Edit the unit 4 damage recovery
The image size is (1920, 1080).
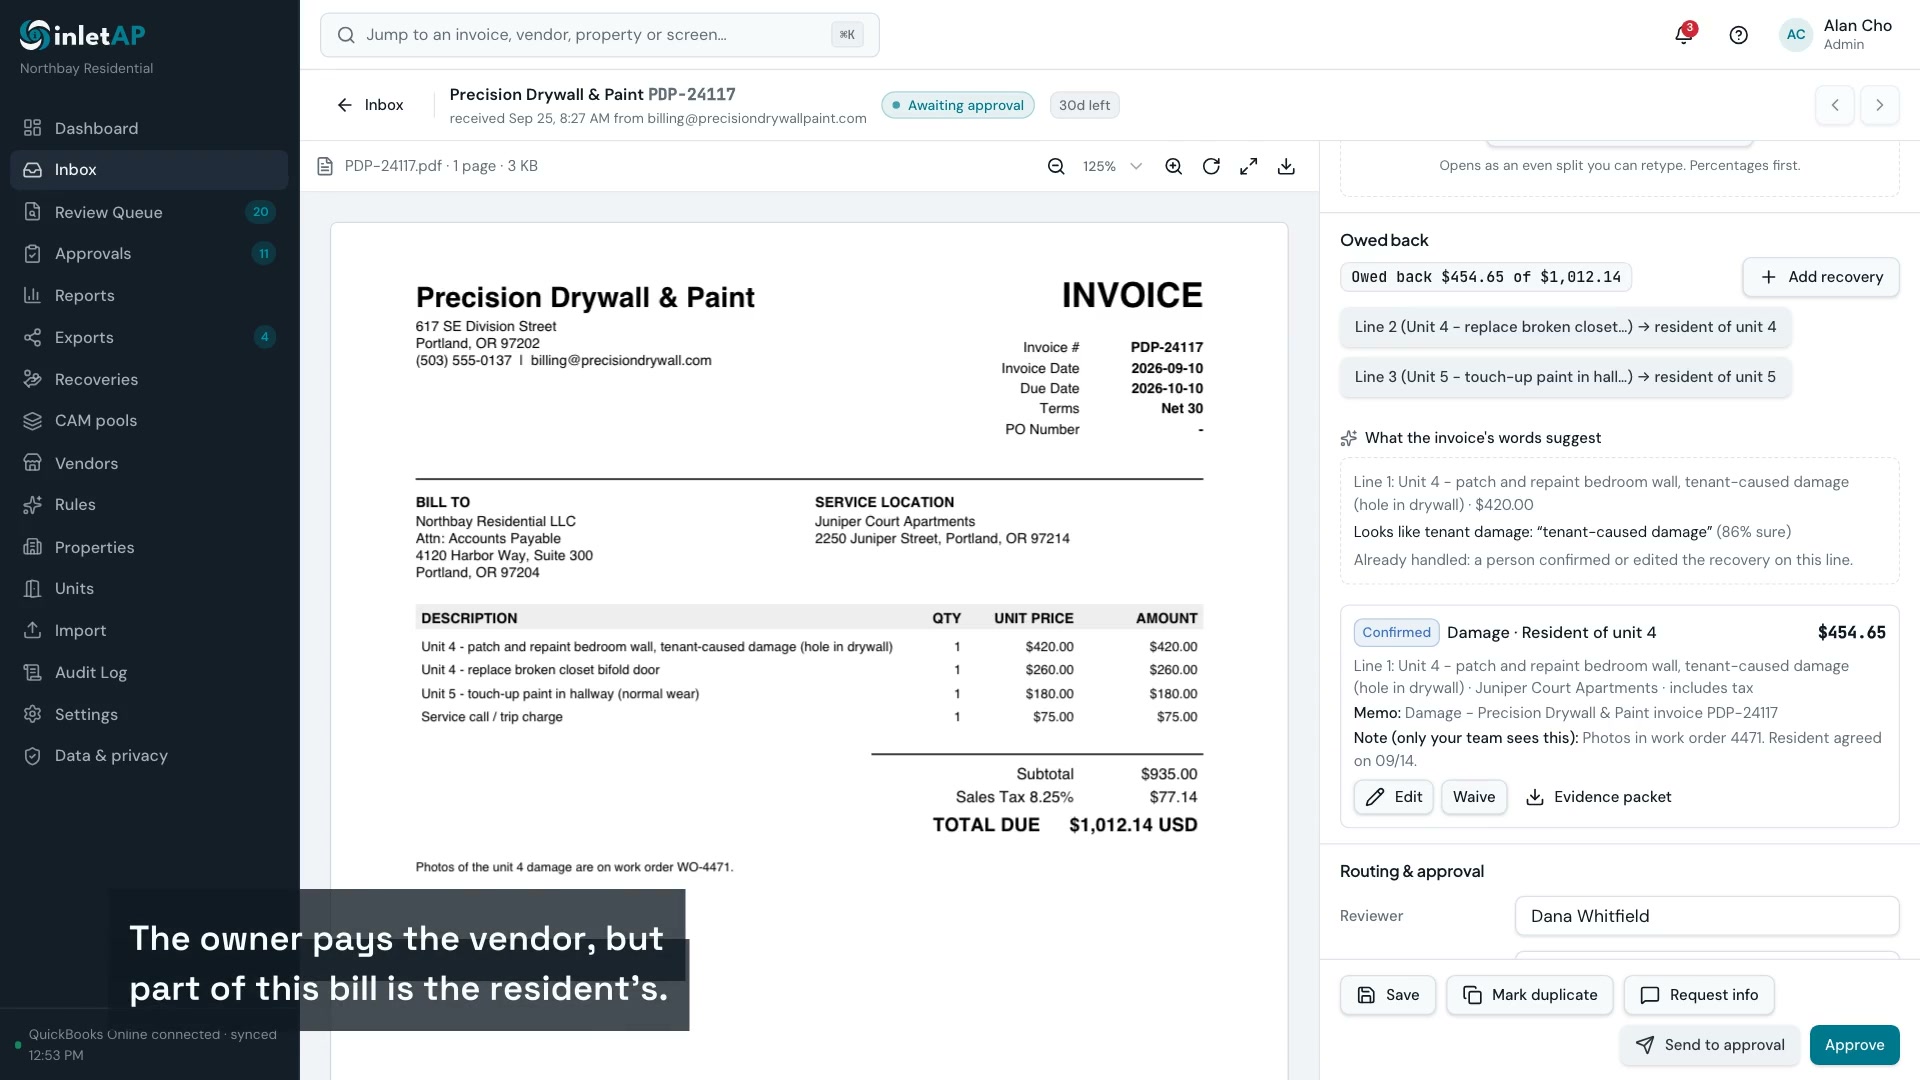1394,797
